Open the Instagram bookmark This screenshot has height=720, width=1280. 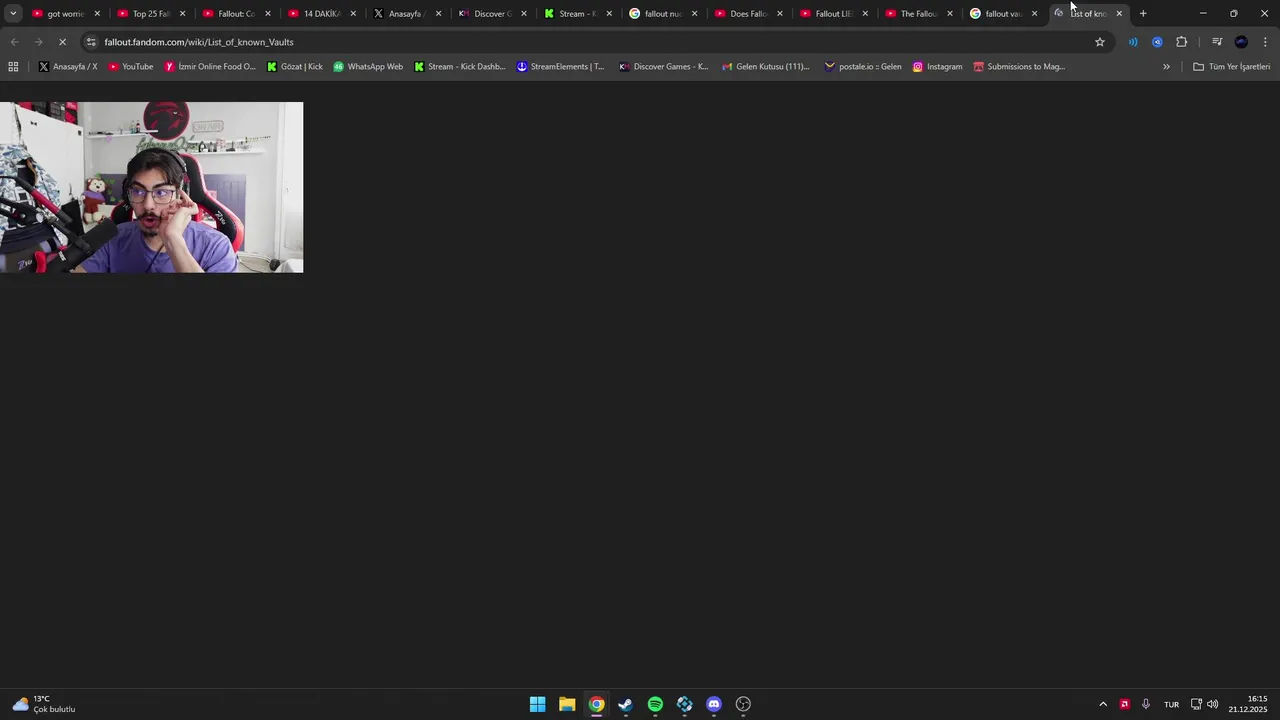point(937,67)
